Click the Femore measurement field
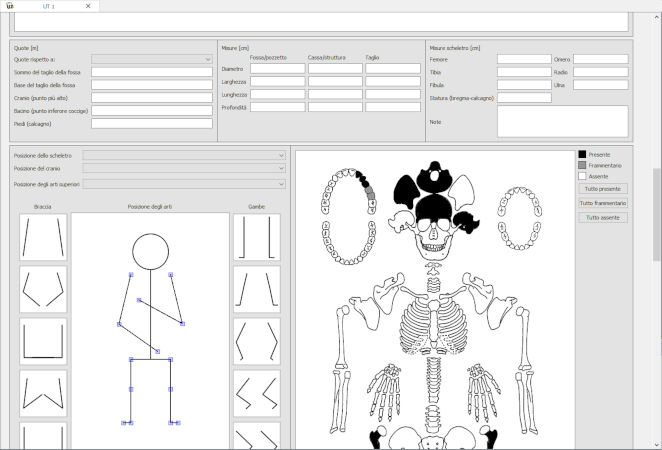662x450 pixels. pos(524,59)
